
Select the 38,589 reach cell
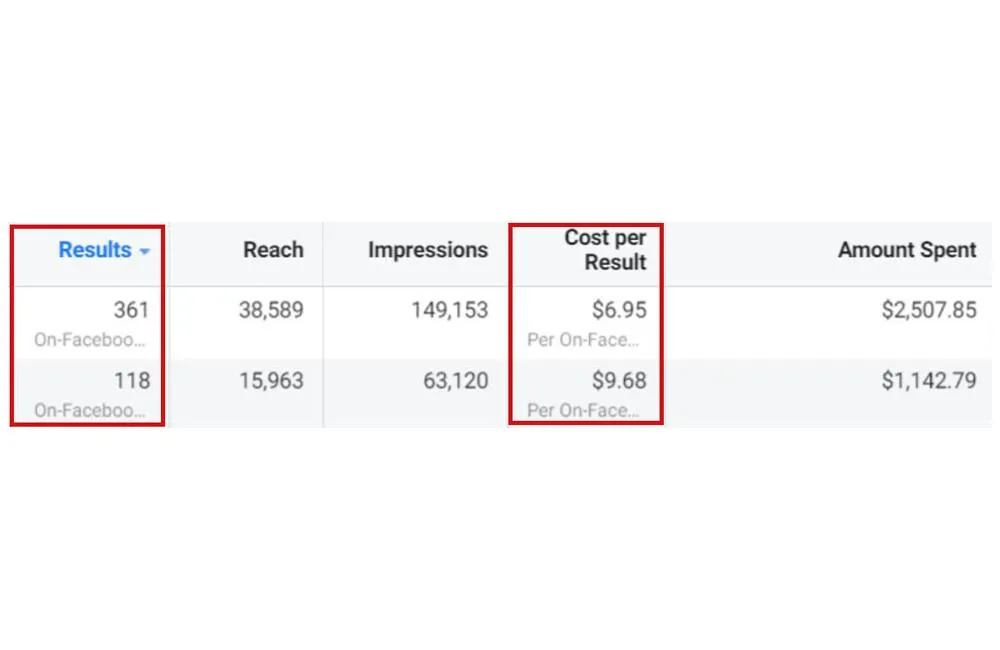tap(271, 310)
